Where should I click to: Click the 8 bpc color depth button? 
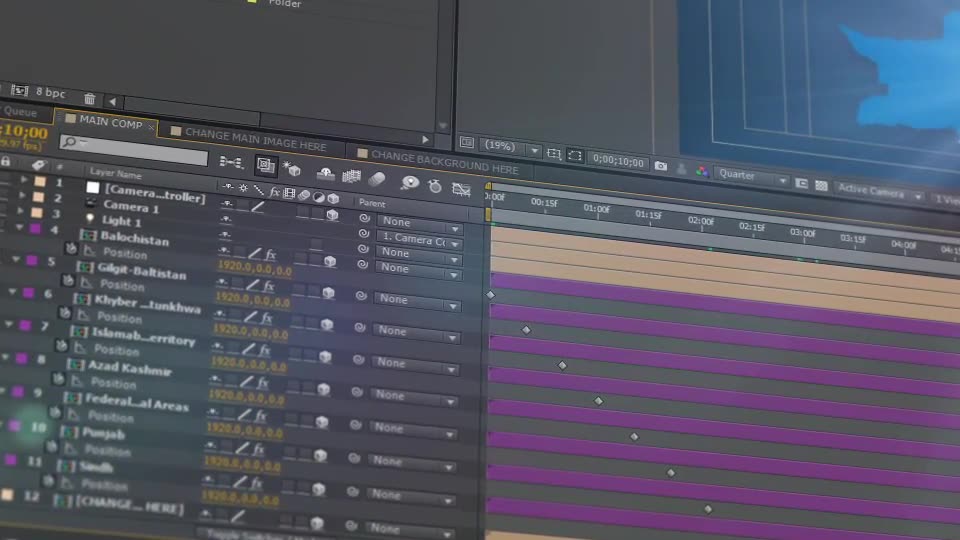point(50,92)
